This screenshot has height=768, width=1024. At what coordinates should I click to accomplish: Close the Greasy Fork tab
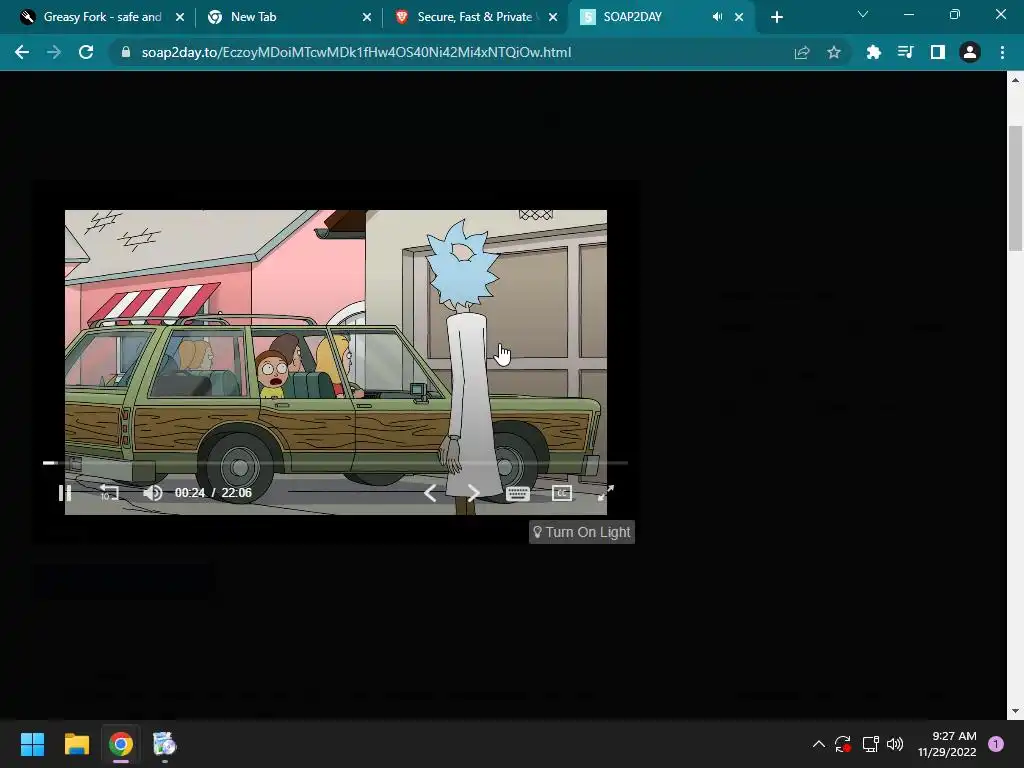(180, 17)
